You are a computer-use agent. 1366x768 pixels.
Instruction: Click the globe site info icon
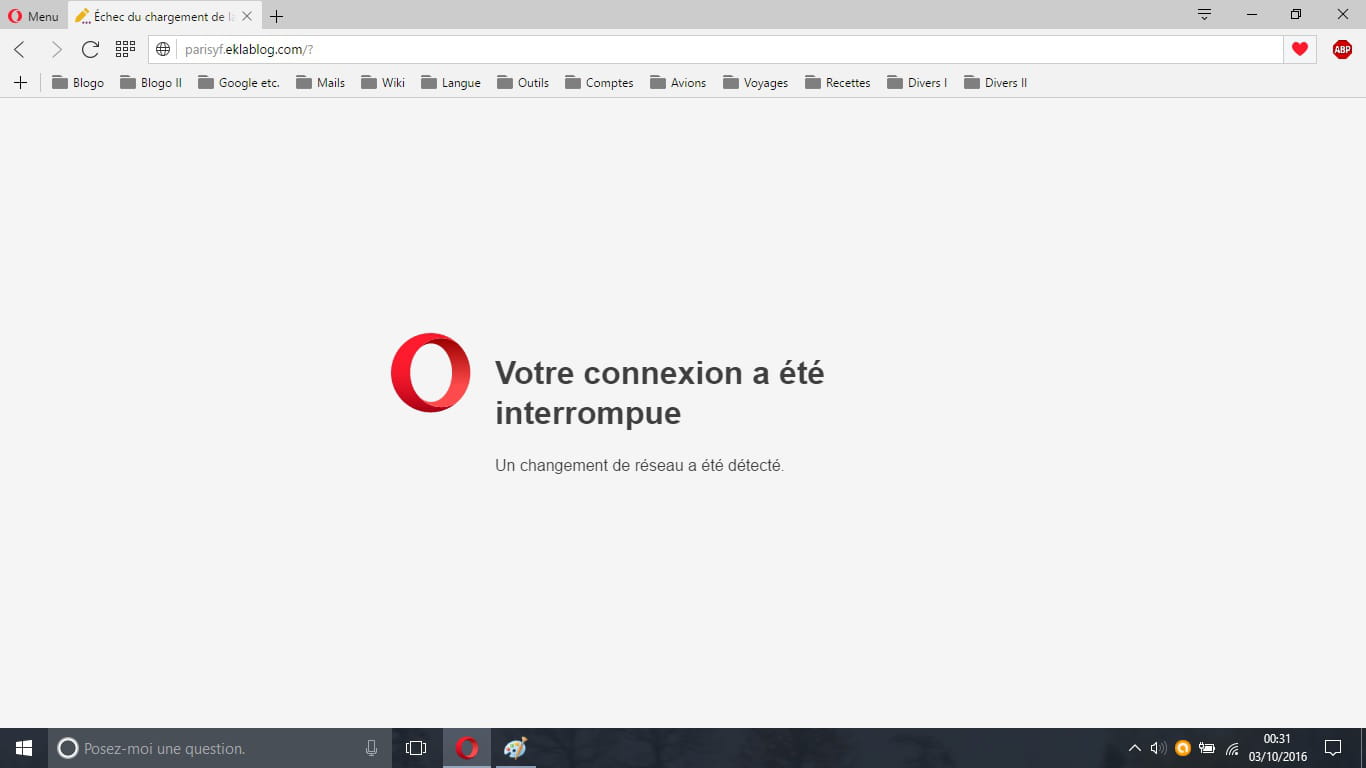[x=164, y=49]
